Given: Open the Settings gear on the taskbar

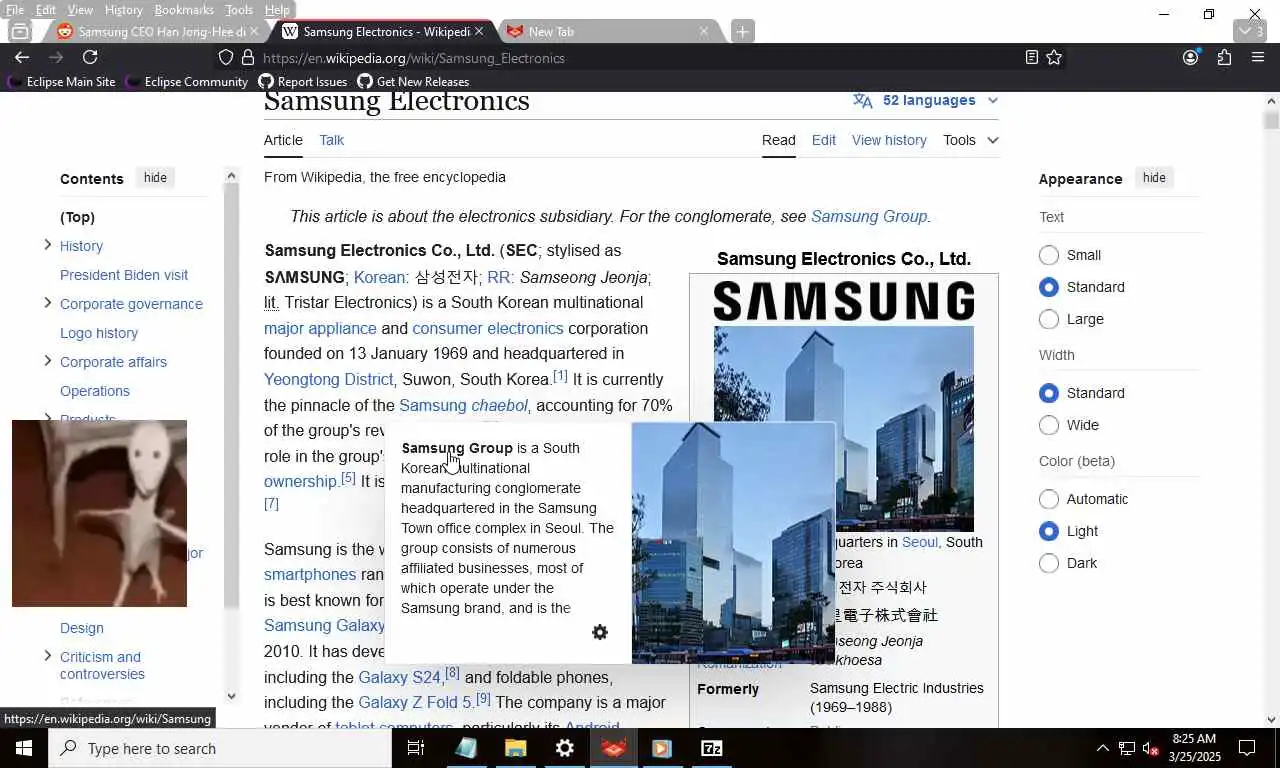Looking at the screenshot, I should (564, 748).
